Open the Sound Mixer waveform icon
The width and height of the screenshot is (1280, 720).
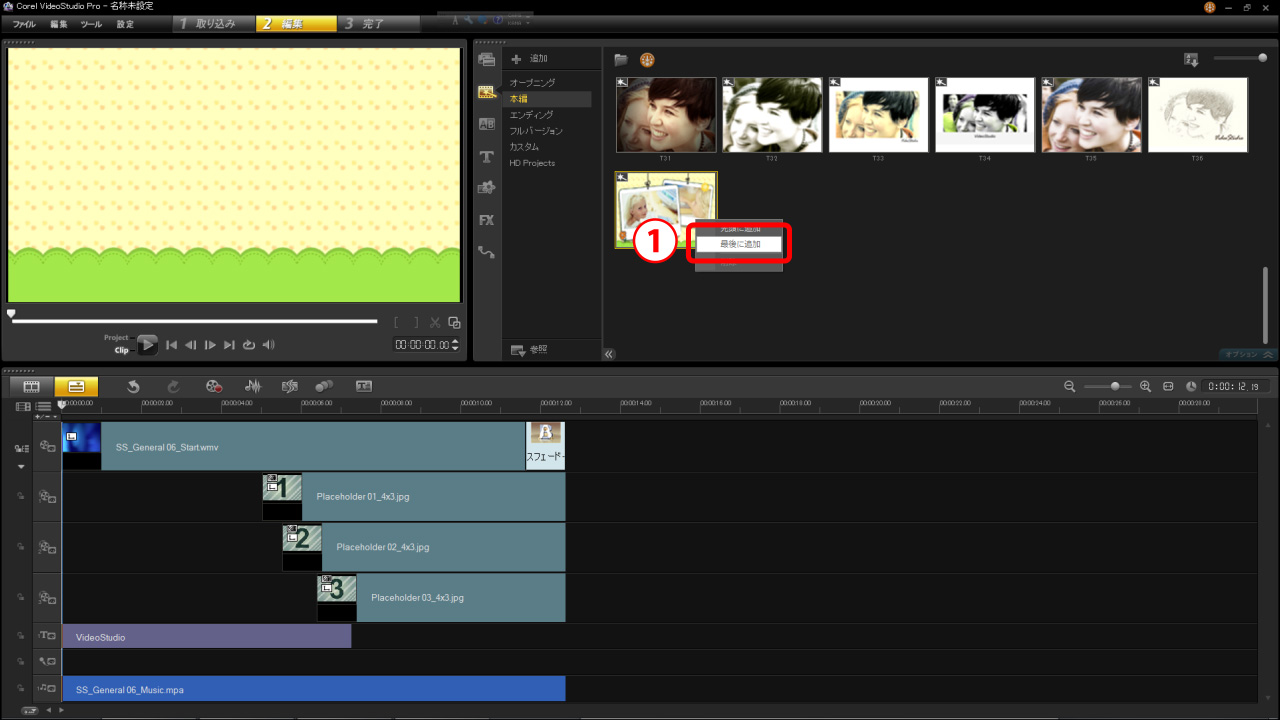(x=253, y=386)
